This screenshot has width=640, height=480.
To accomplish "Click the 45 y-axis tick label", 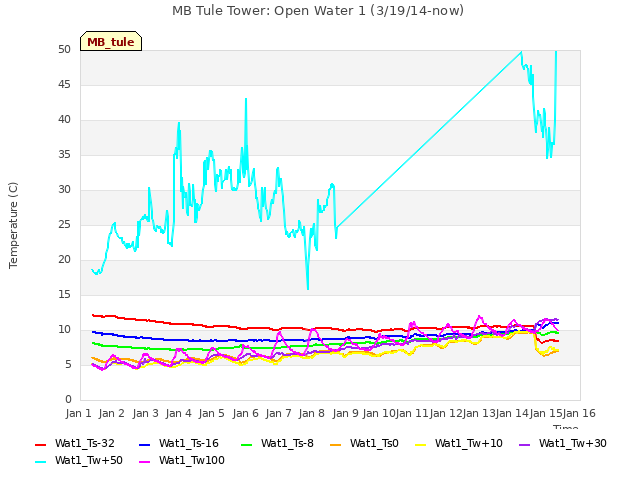I will 64,84.
